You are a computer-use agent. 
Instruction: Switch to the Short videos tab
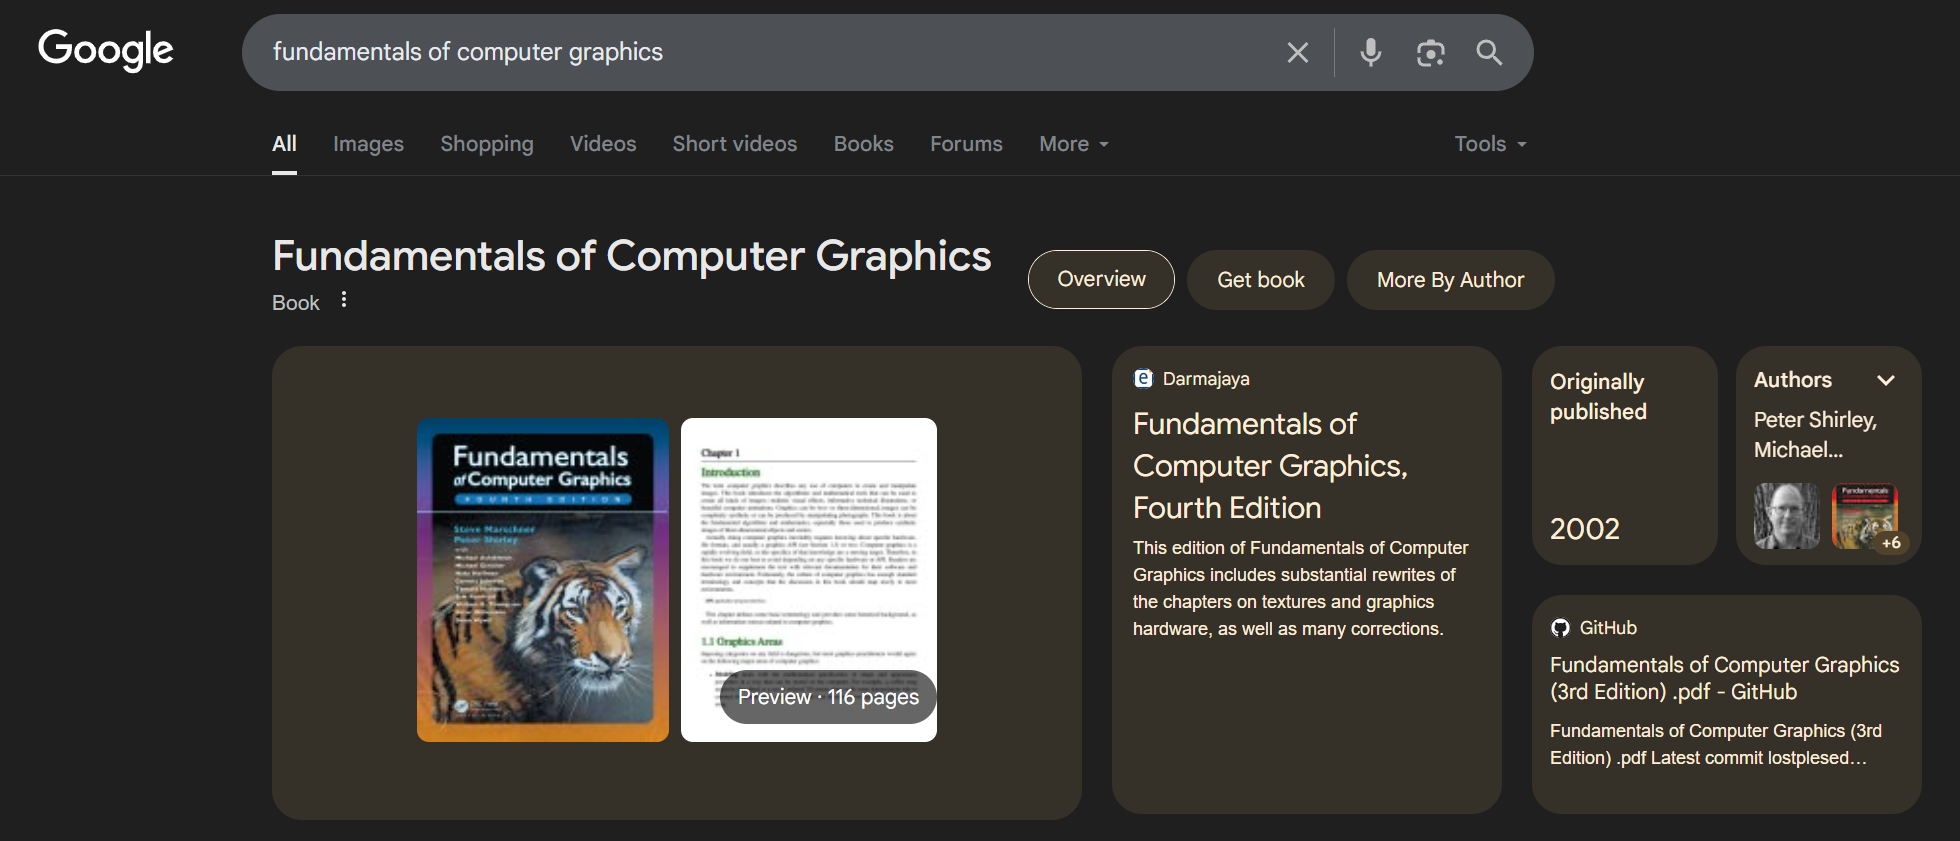[735, 144]
